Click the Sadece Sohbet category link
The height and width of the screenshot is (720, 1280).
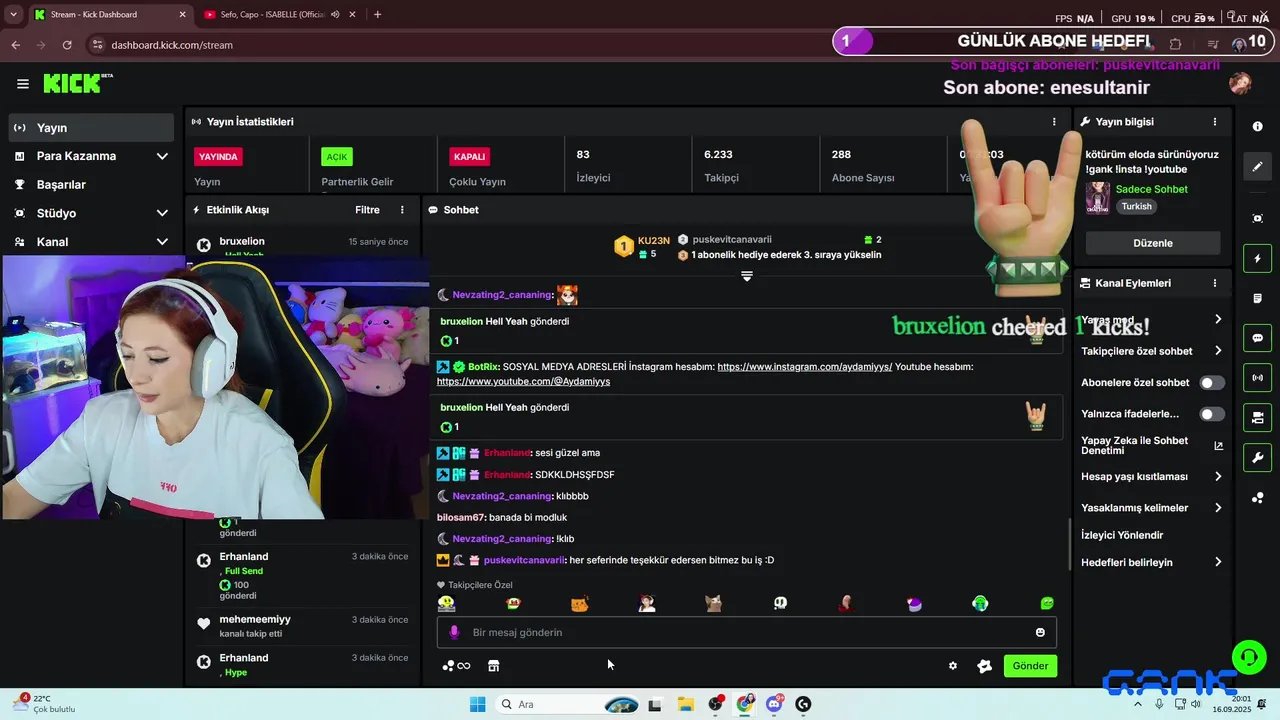[x=1151, y=189]
